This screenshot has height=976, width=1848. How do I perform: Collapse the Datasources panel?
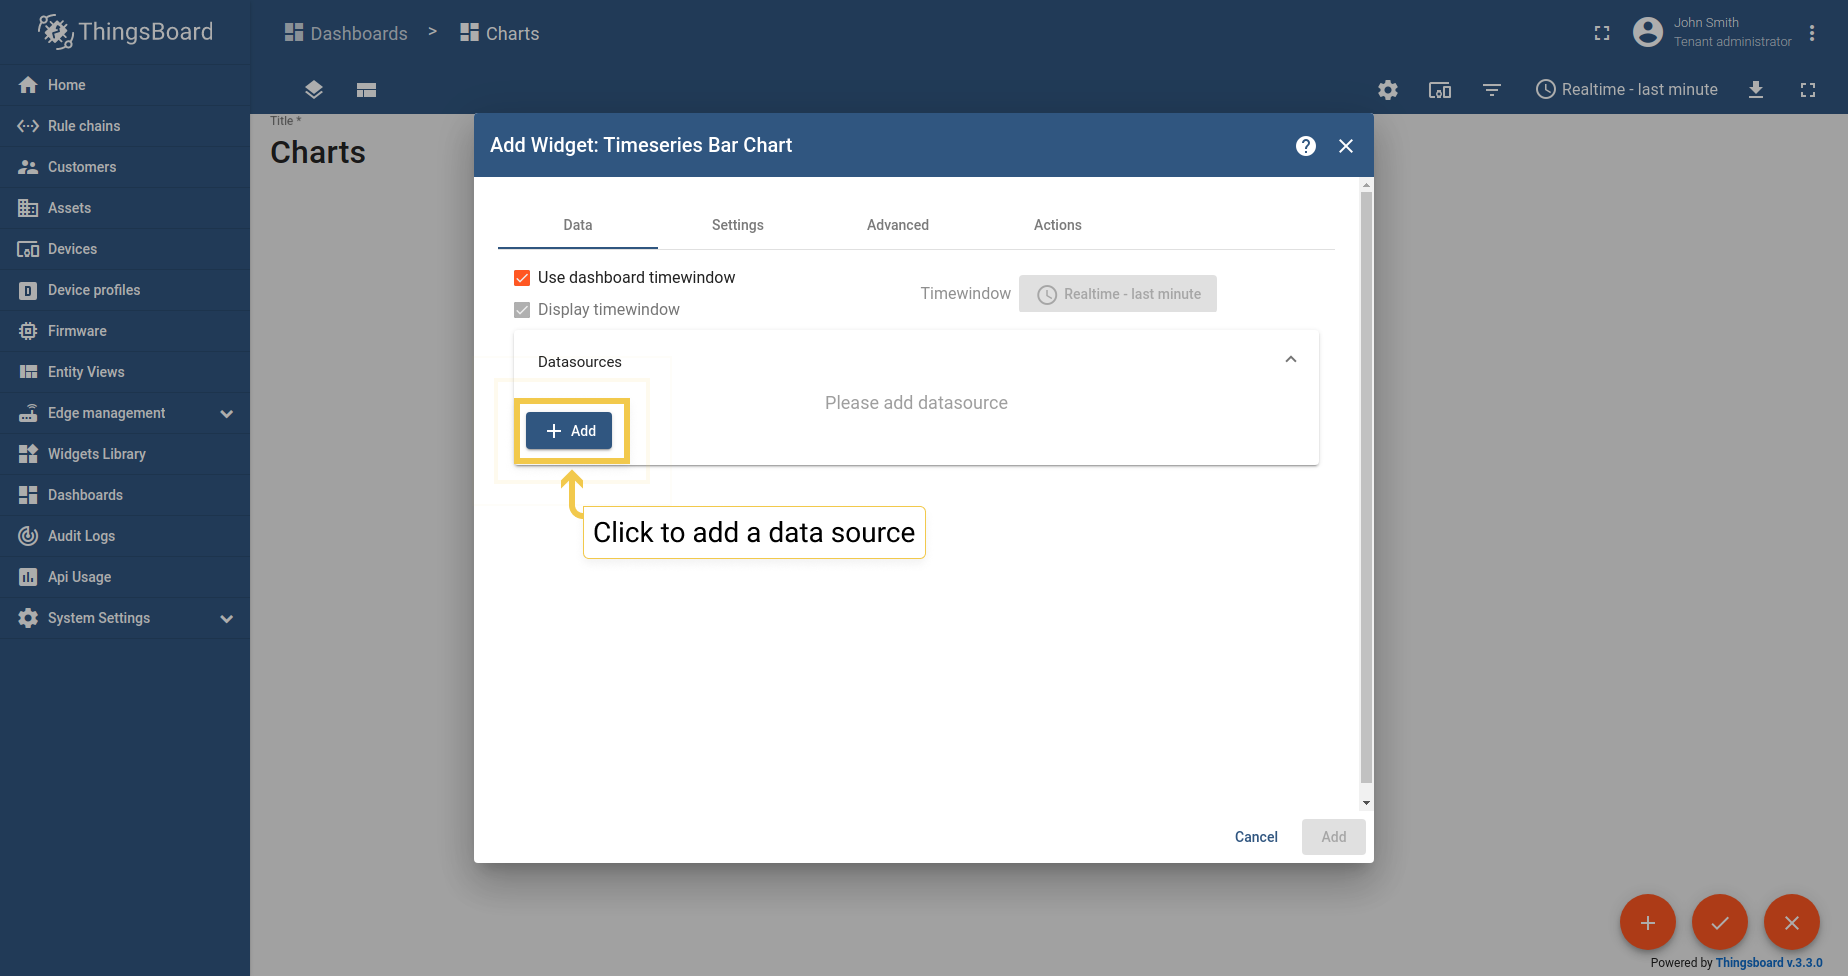(1290, 359)
